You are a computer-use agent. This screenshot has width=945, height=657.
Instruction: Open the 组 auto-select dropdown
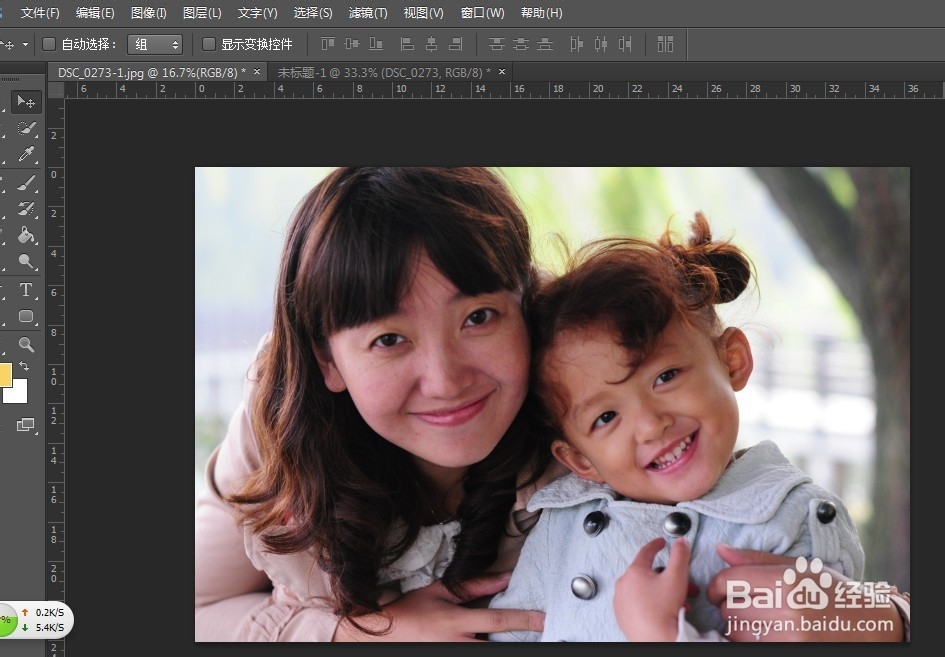[155, 45]
